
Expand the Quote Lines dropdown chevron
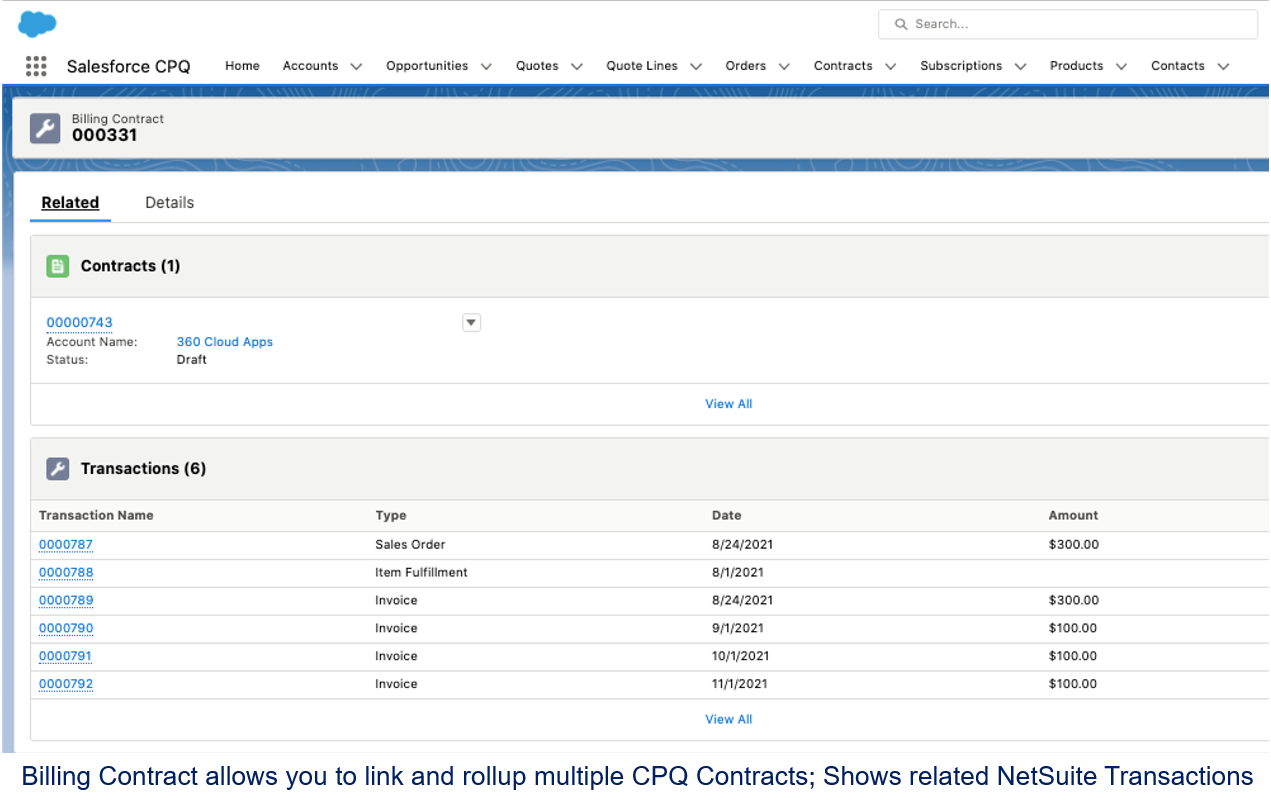(x=696, y=67)
